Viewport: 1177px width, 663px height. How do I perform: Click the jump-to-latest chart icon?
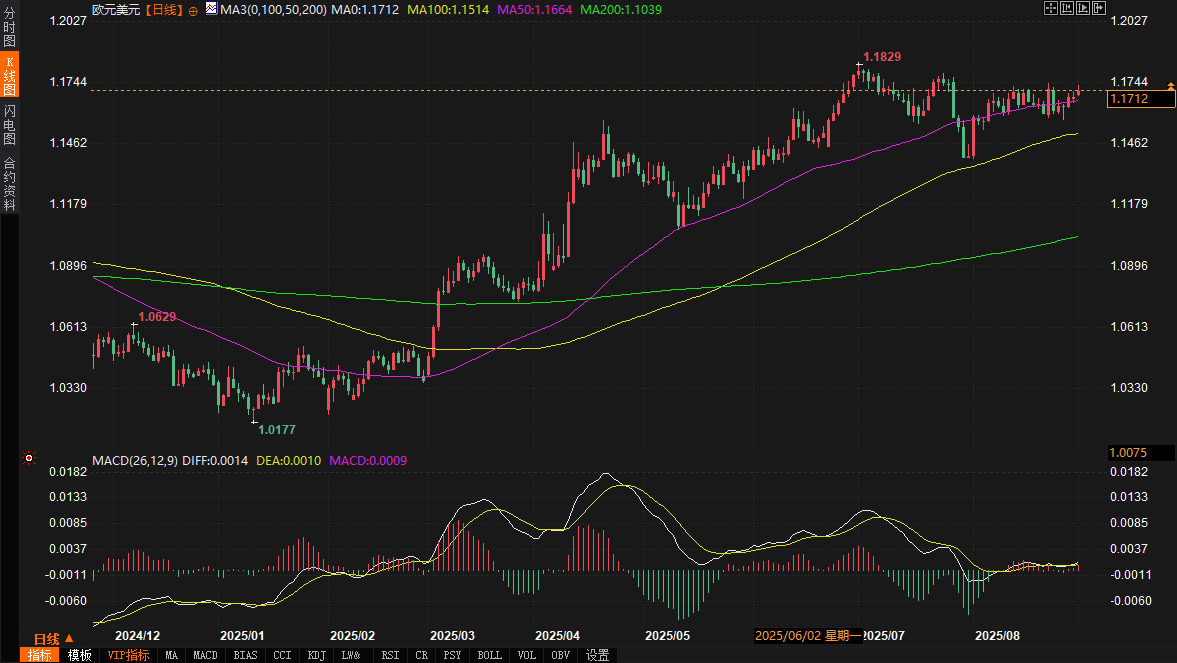(1098, 8)
